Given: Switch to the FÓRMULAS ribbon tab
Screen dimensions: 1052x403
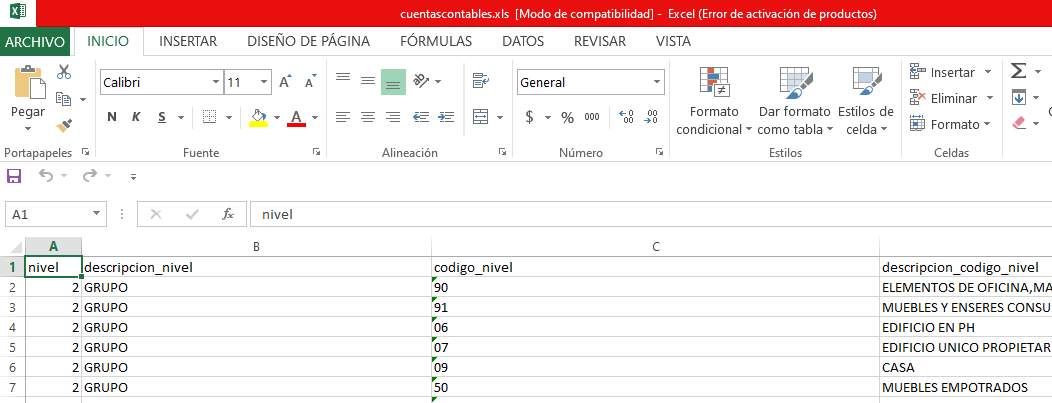Looking at the screenshot, I should 436,41.
